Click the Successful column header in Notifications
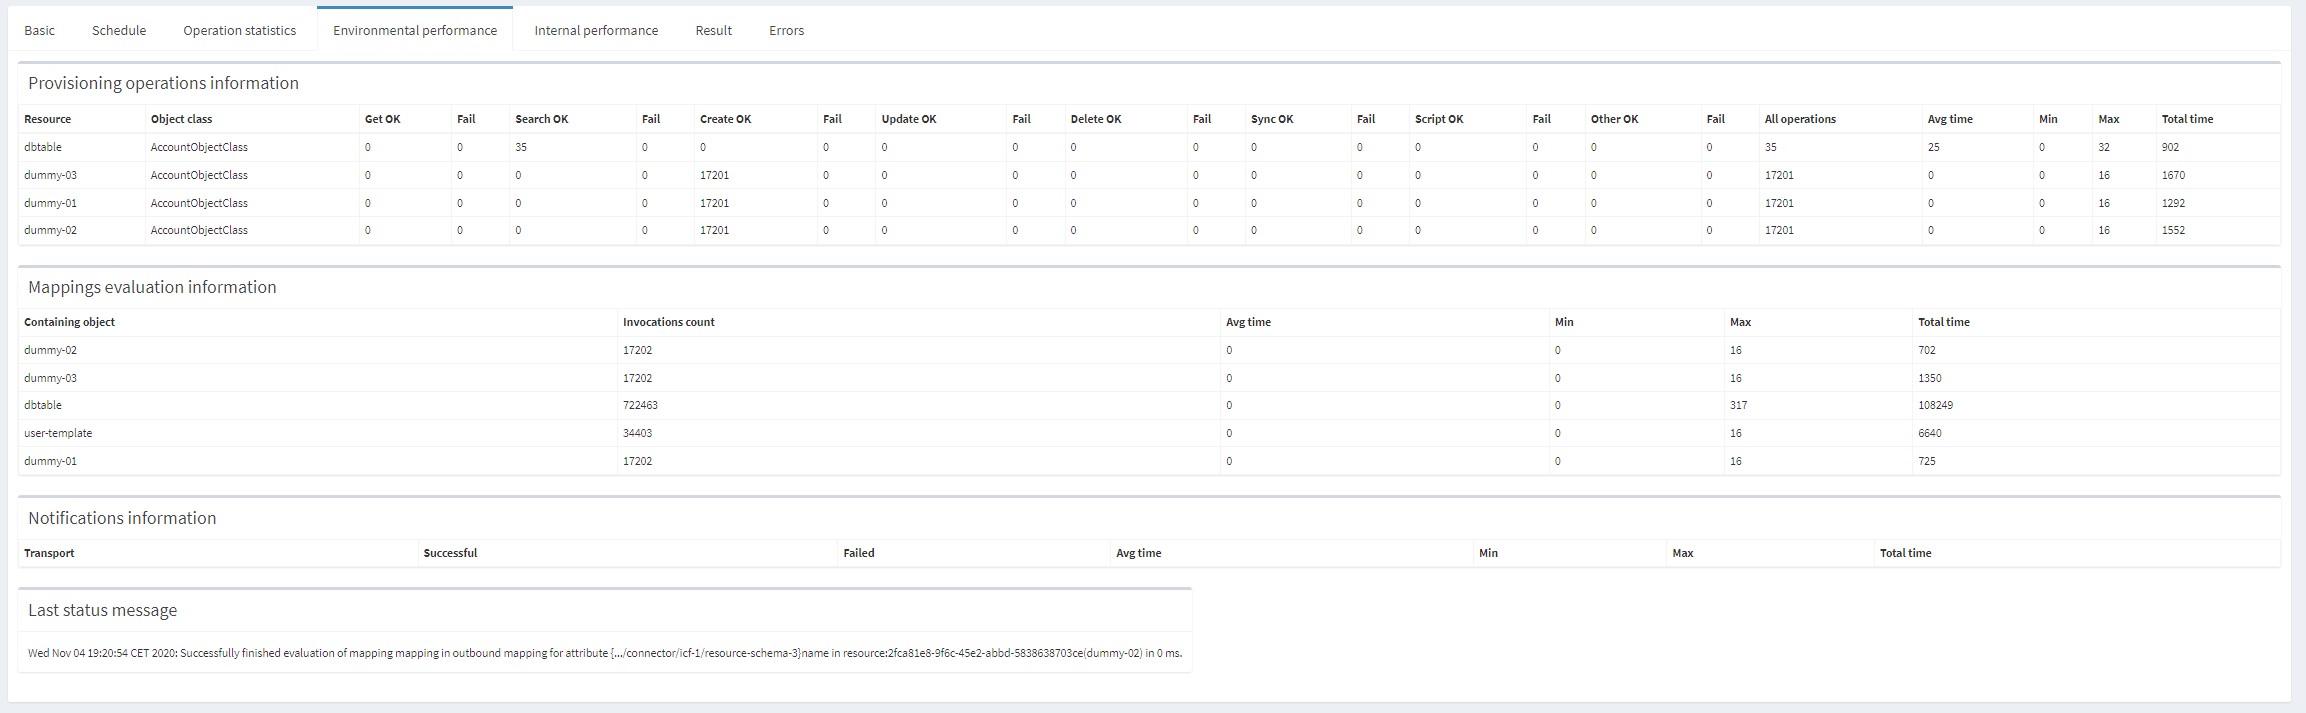Viewport: 2306px width, 713px height. pyautogui.click(x=450, y=553)
